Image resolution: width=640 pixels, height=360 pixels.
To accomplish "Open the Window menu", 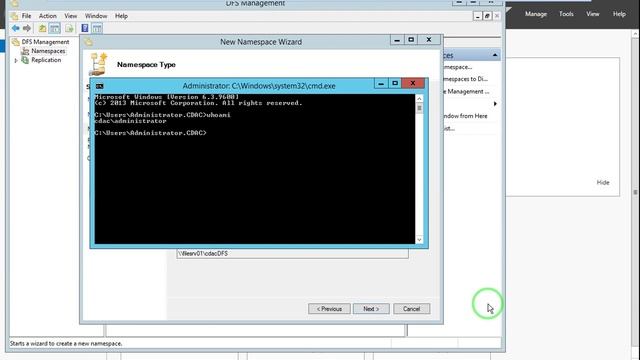I will point(96,16).
